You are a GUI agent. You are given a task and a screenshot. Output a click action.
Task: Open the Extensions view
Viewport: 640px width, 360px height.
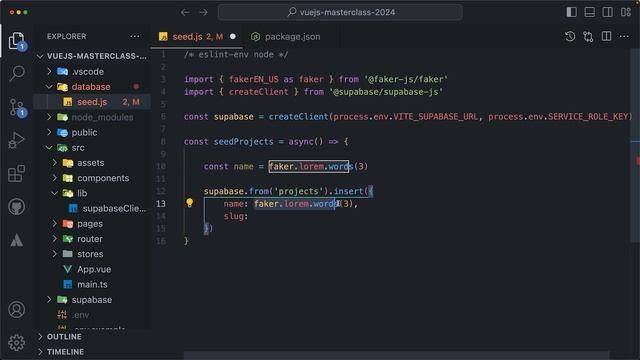[16, 173]
